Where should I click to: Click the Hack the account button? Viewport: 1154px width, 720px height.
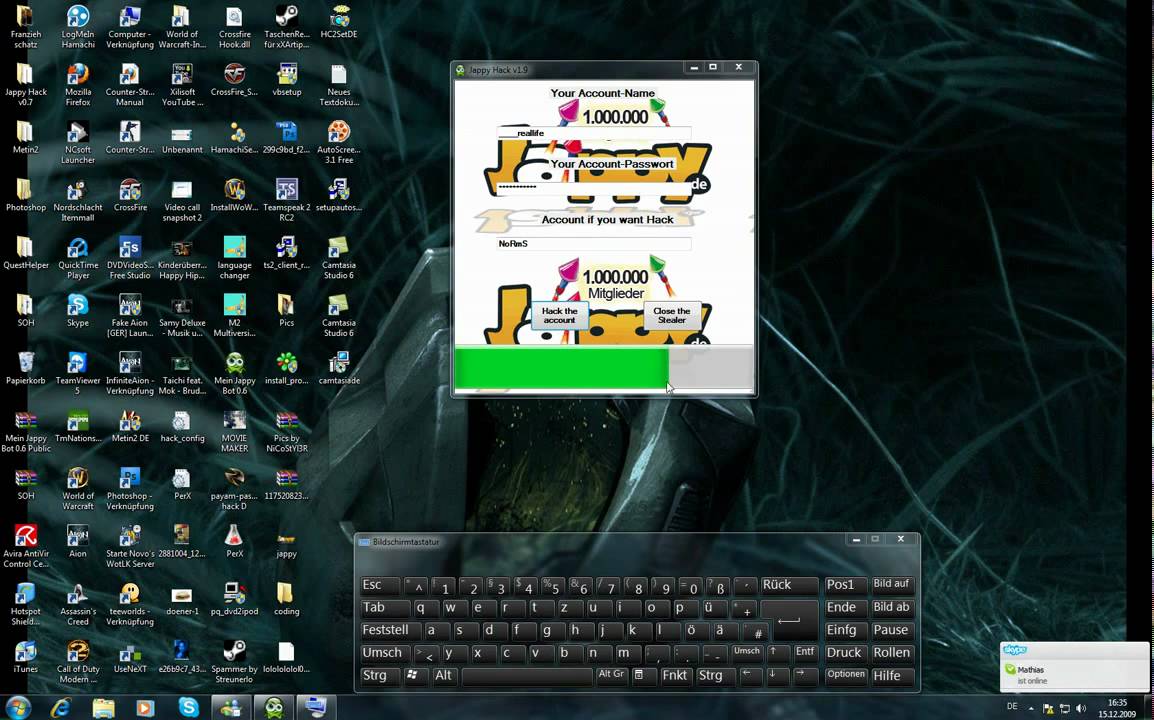pyautogui.click(x=559, y=316)
